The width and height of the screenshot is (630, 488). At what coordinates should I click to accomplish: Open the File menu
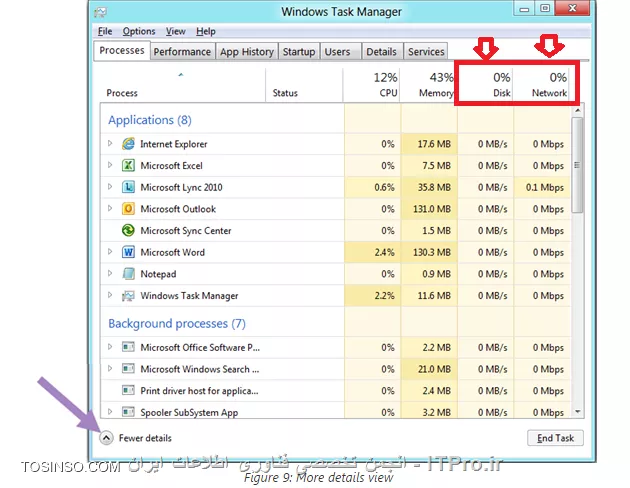pos(105,31)
